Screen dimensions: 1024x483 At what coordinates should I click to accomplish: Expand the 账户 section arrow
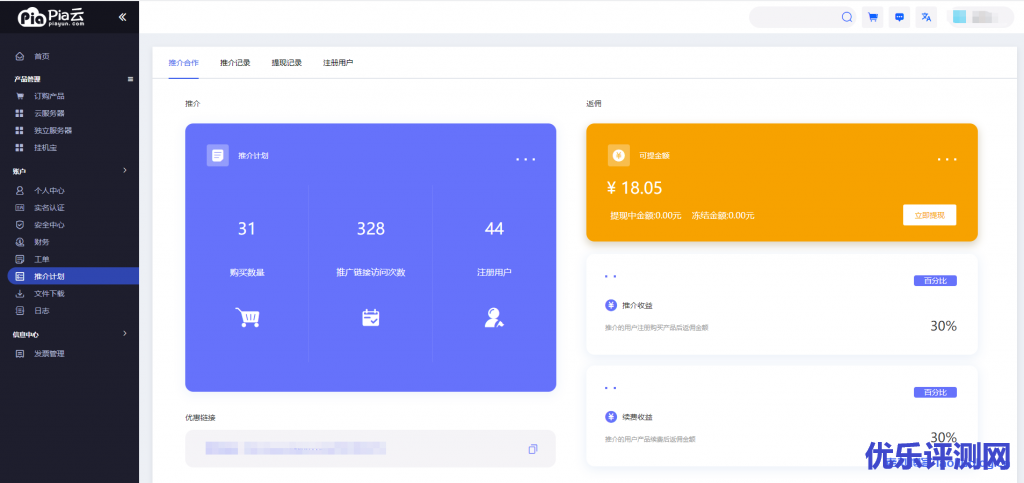[x=125, y=171]
